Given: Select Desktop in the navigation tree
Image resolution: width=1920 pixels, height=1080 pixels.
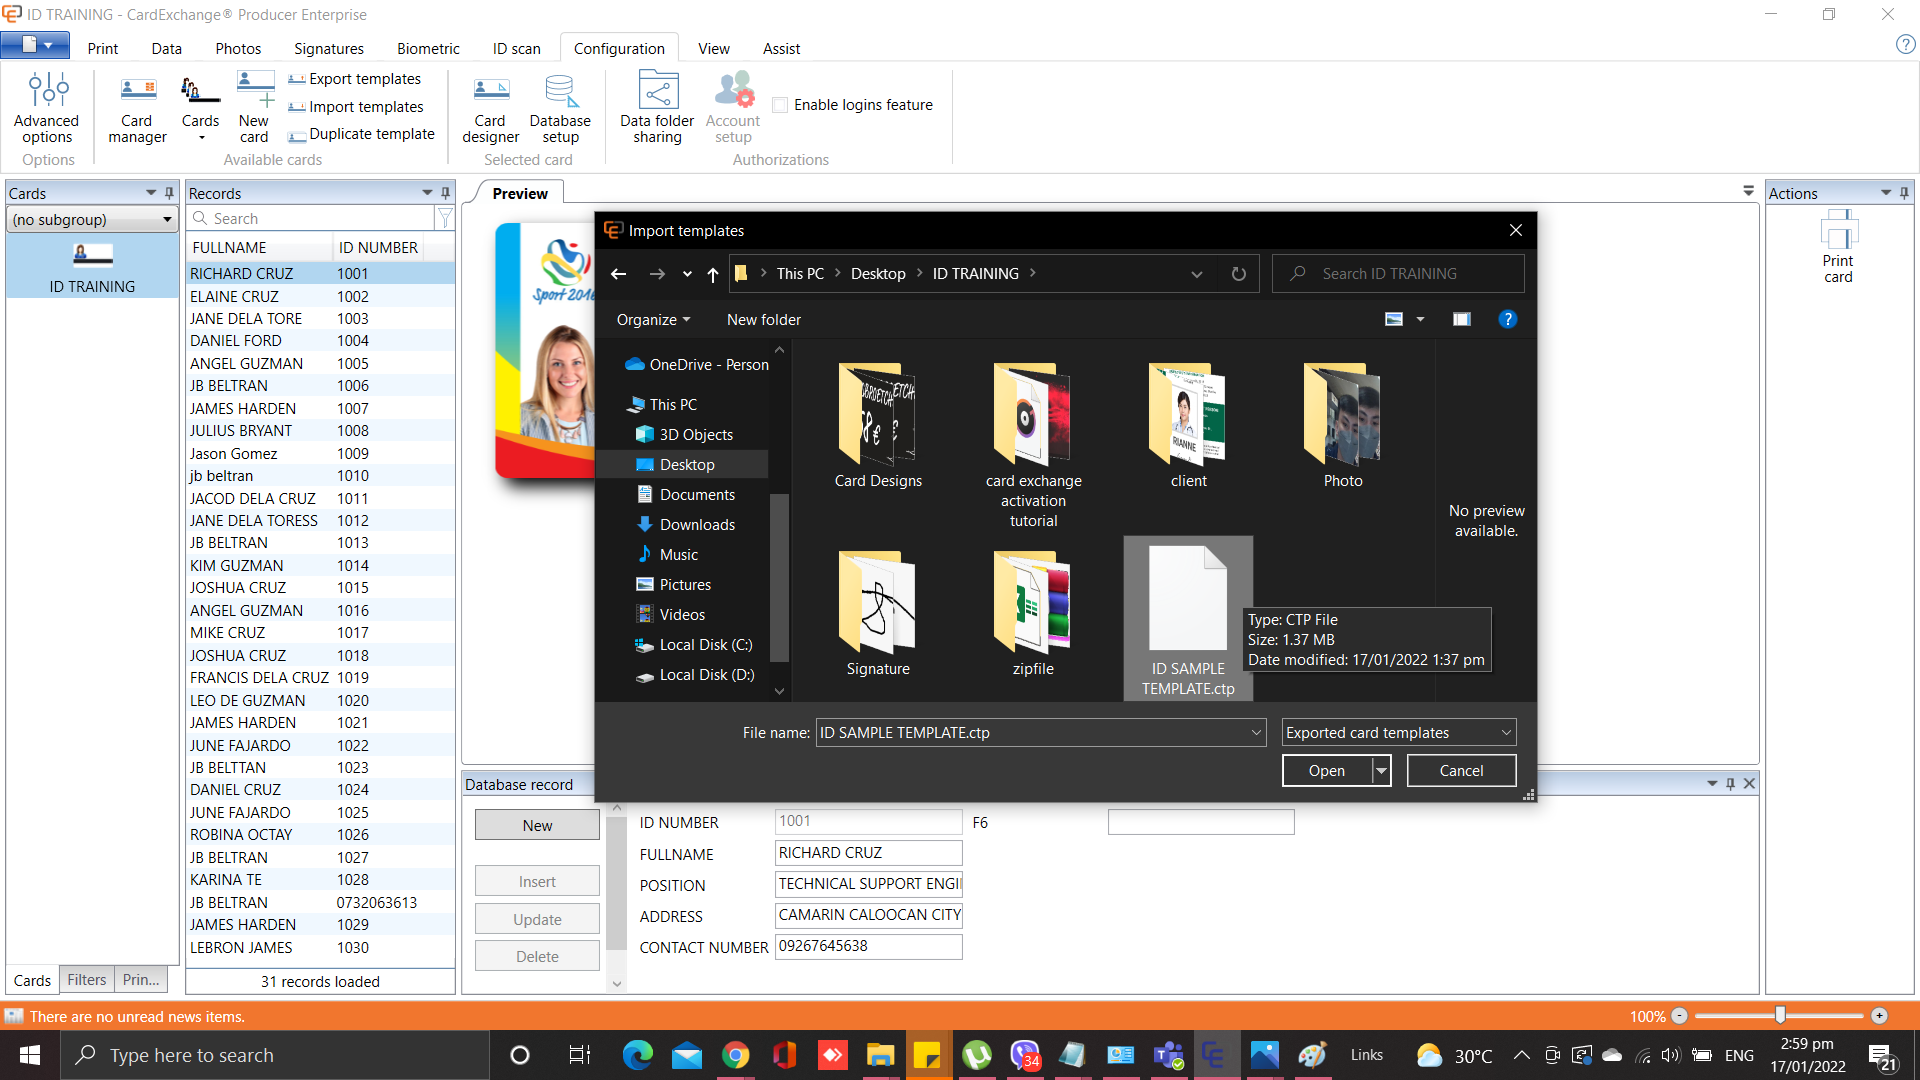Looking at the screenshot, I should [687, 465].
